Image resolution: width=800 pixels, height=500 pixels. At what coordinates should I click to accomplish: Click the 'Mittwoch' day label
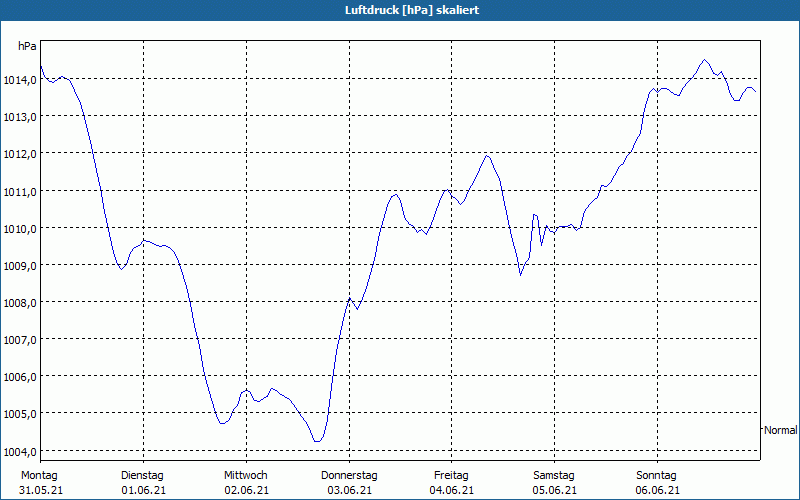(245, 476)
